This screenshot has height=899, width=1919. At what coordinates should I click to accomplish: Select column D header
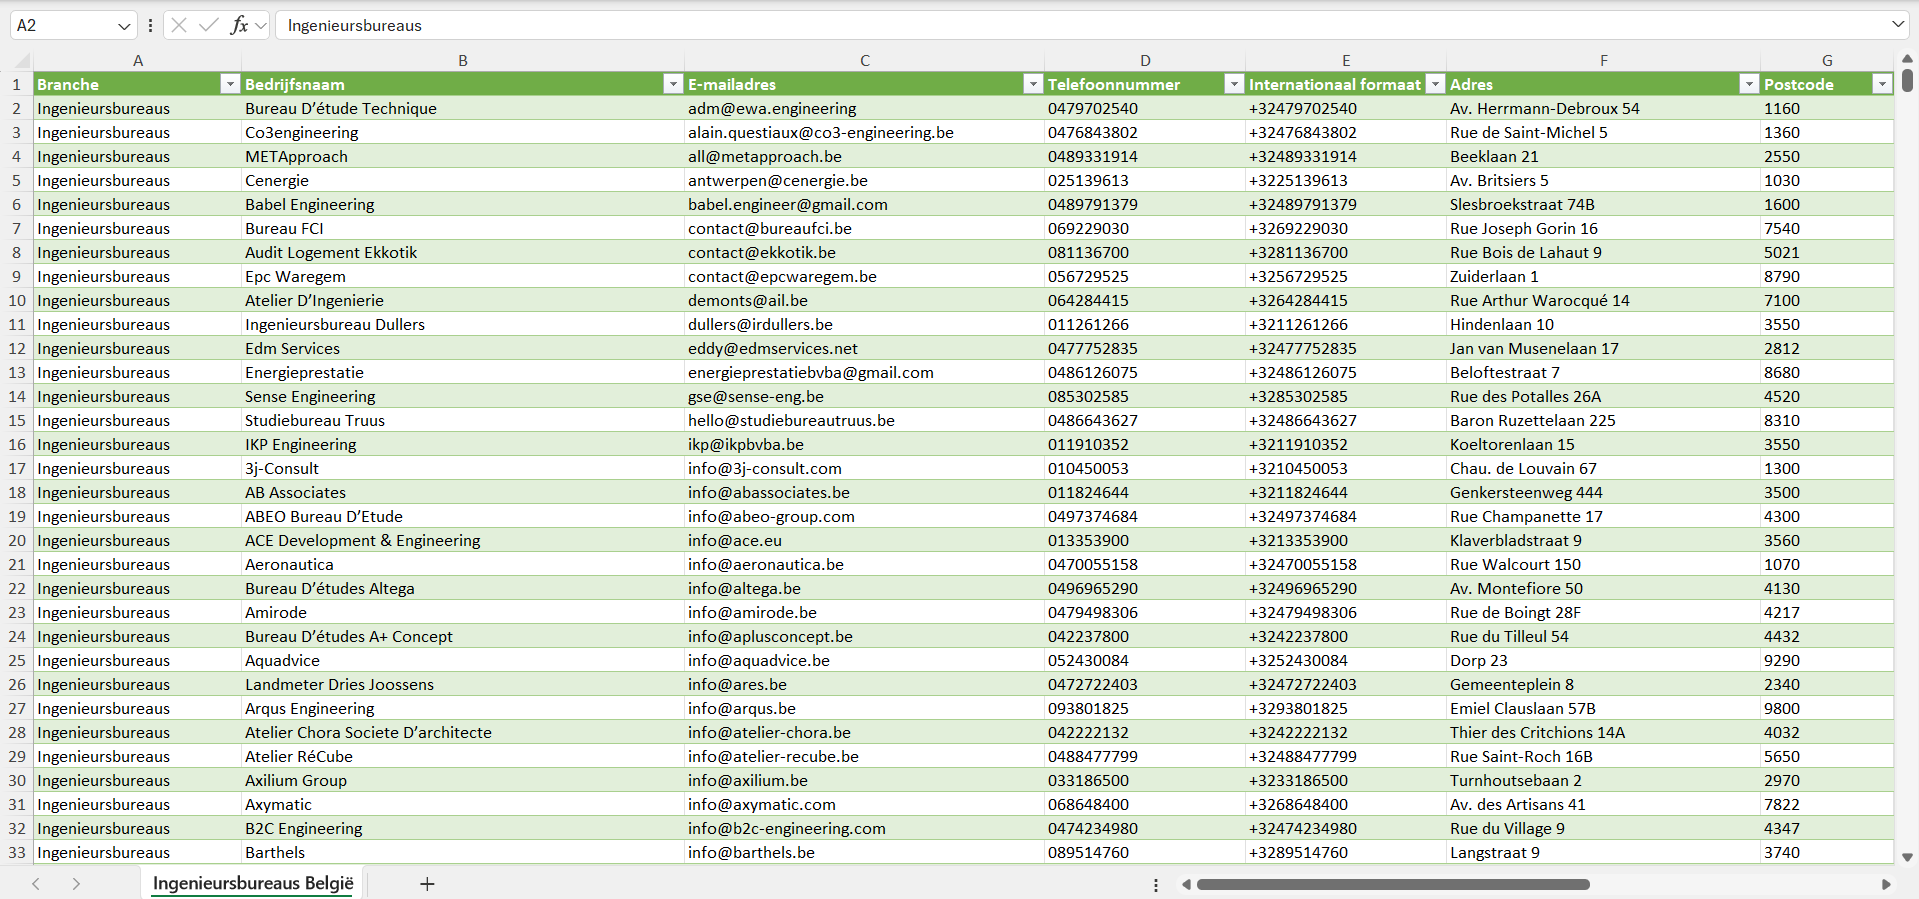[x=1144, y=60]
